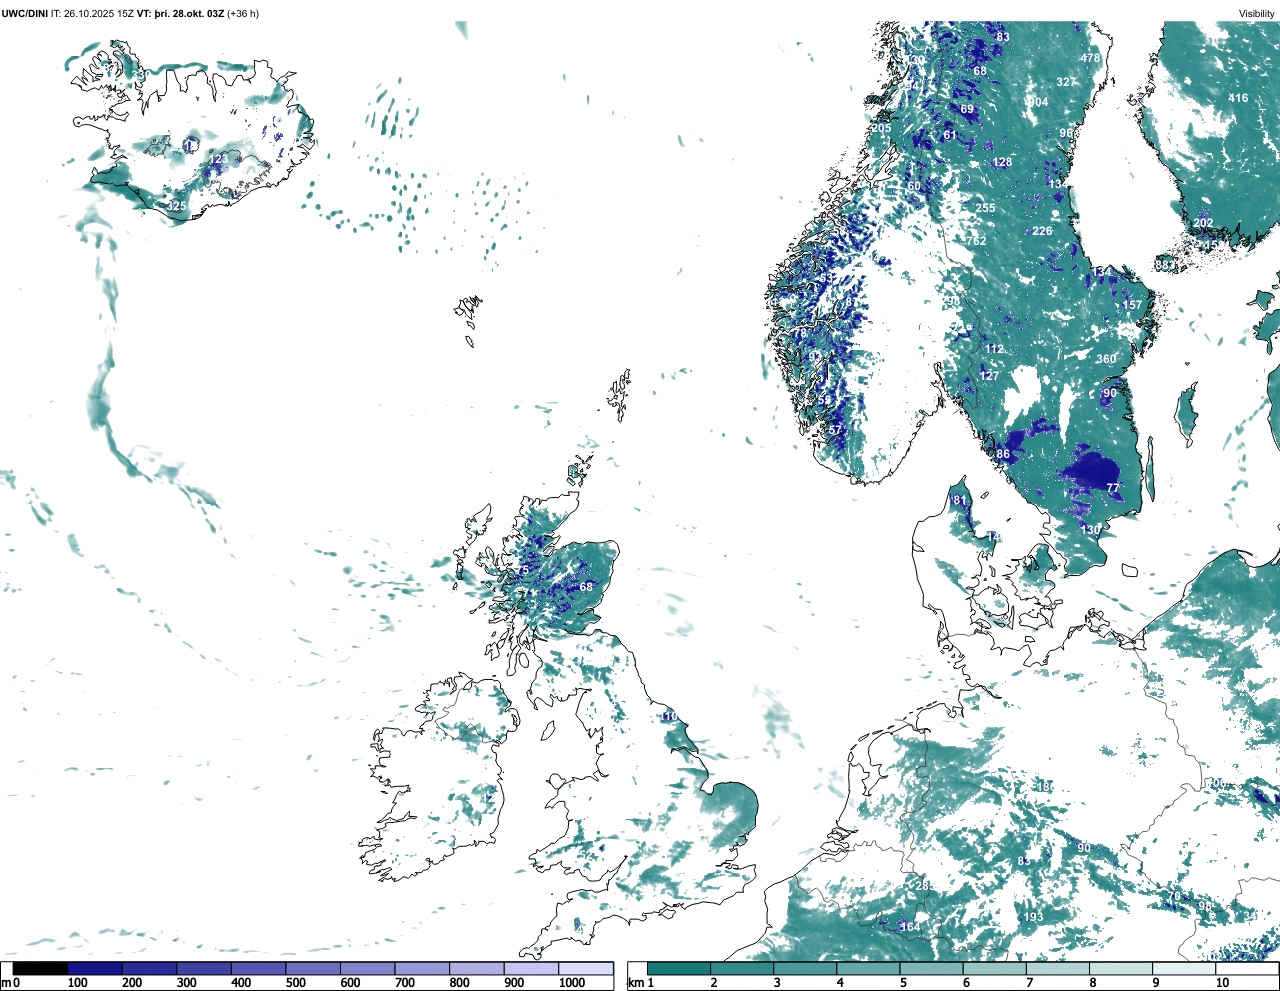
Task: Click visibility value 205 on Norwegian coast
Action: (881, 129)
